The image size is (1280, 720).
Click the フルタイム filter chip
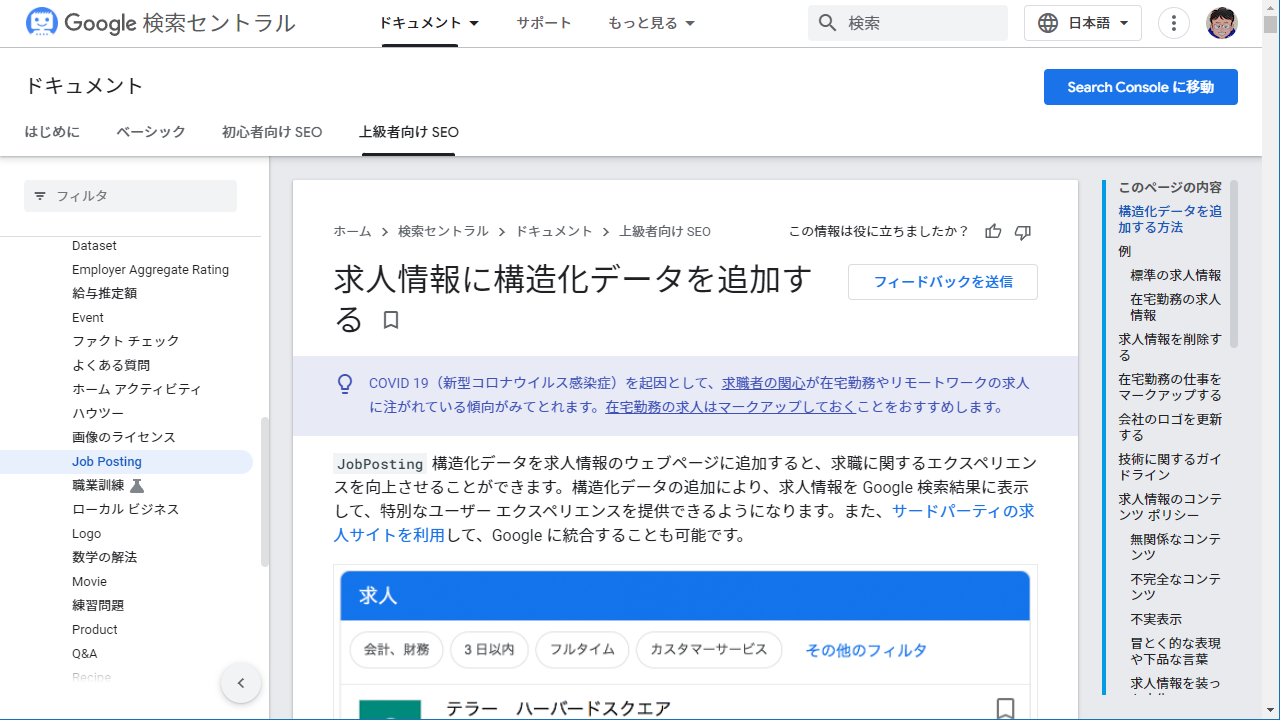pos(582,650)
